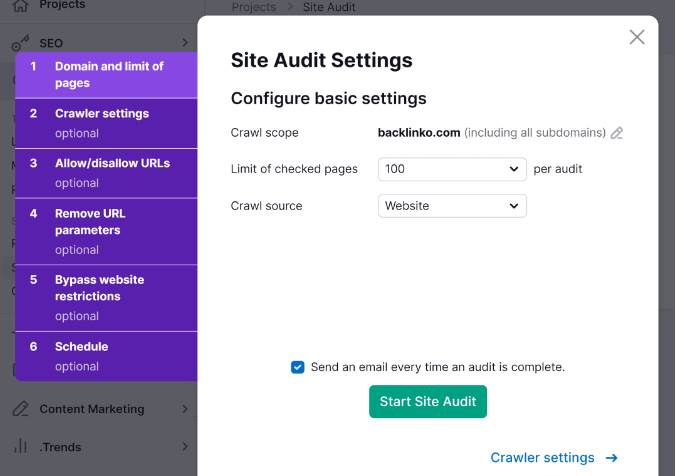Open the Limit of checked pages dropdown
The image size is (676, 476).
click(452, 169)
